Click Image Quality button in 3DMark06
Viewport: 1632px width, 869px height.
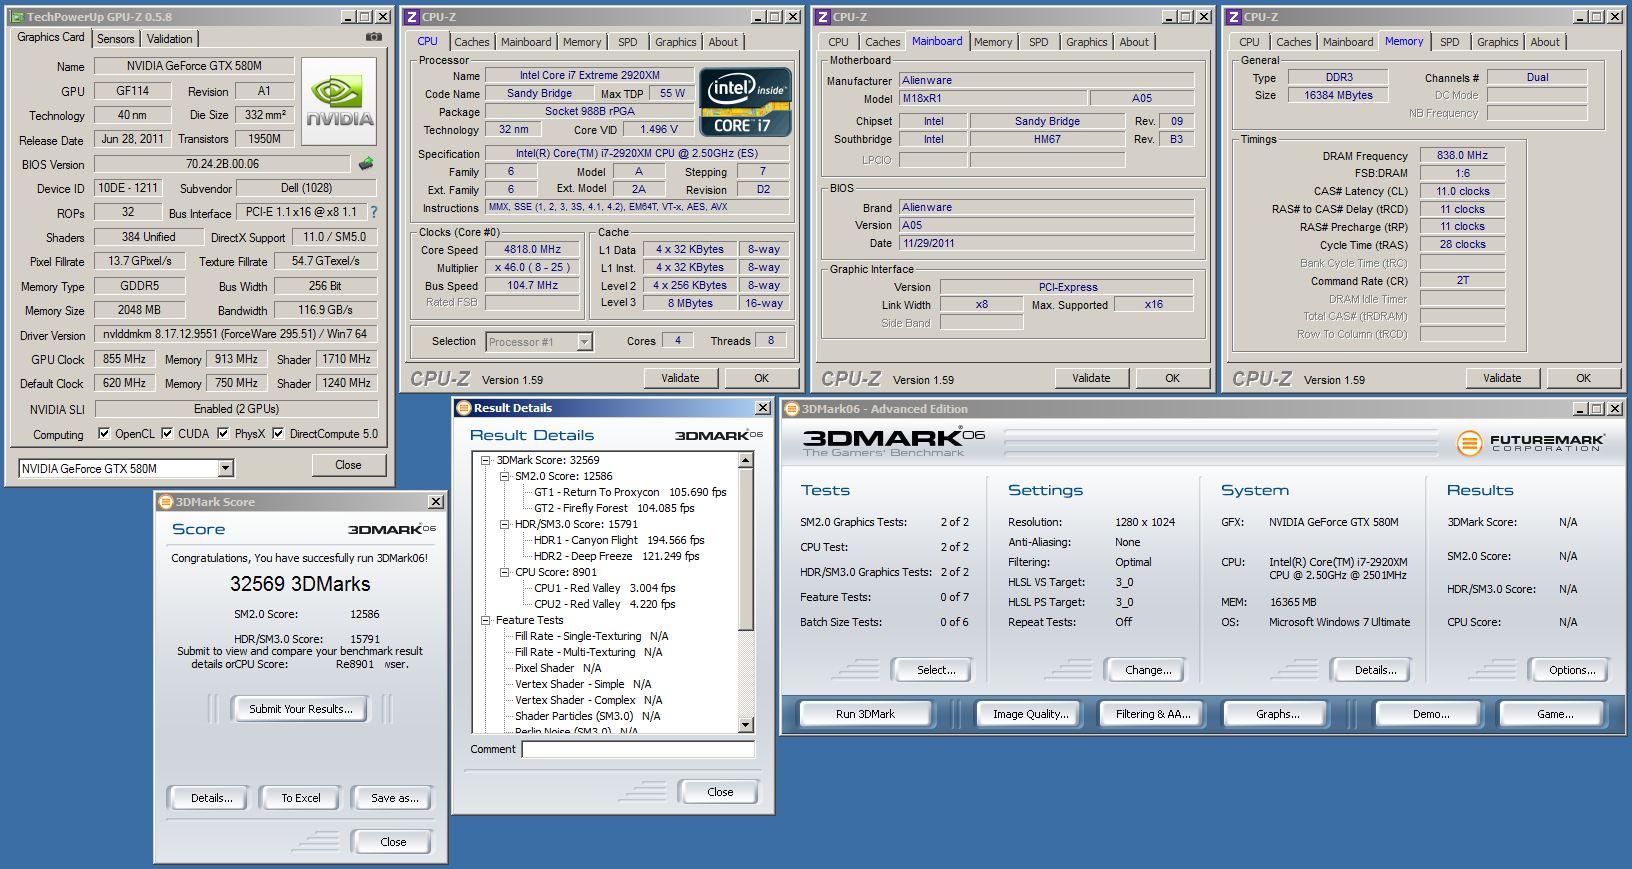pos(1030,714)
